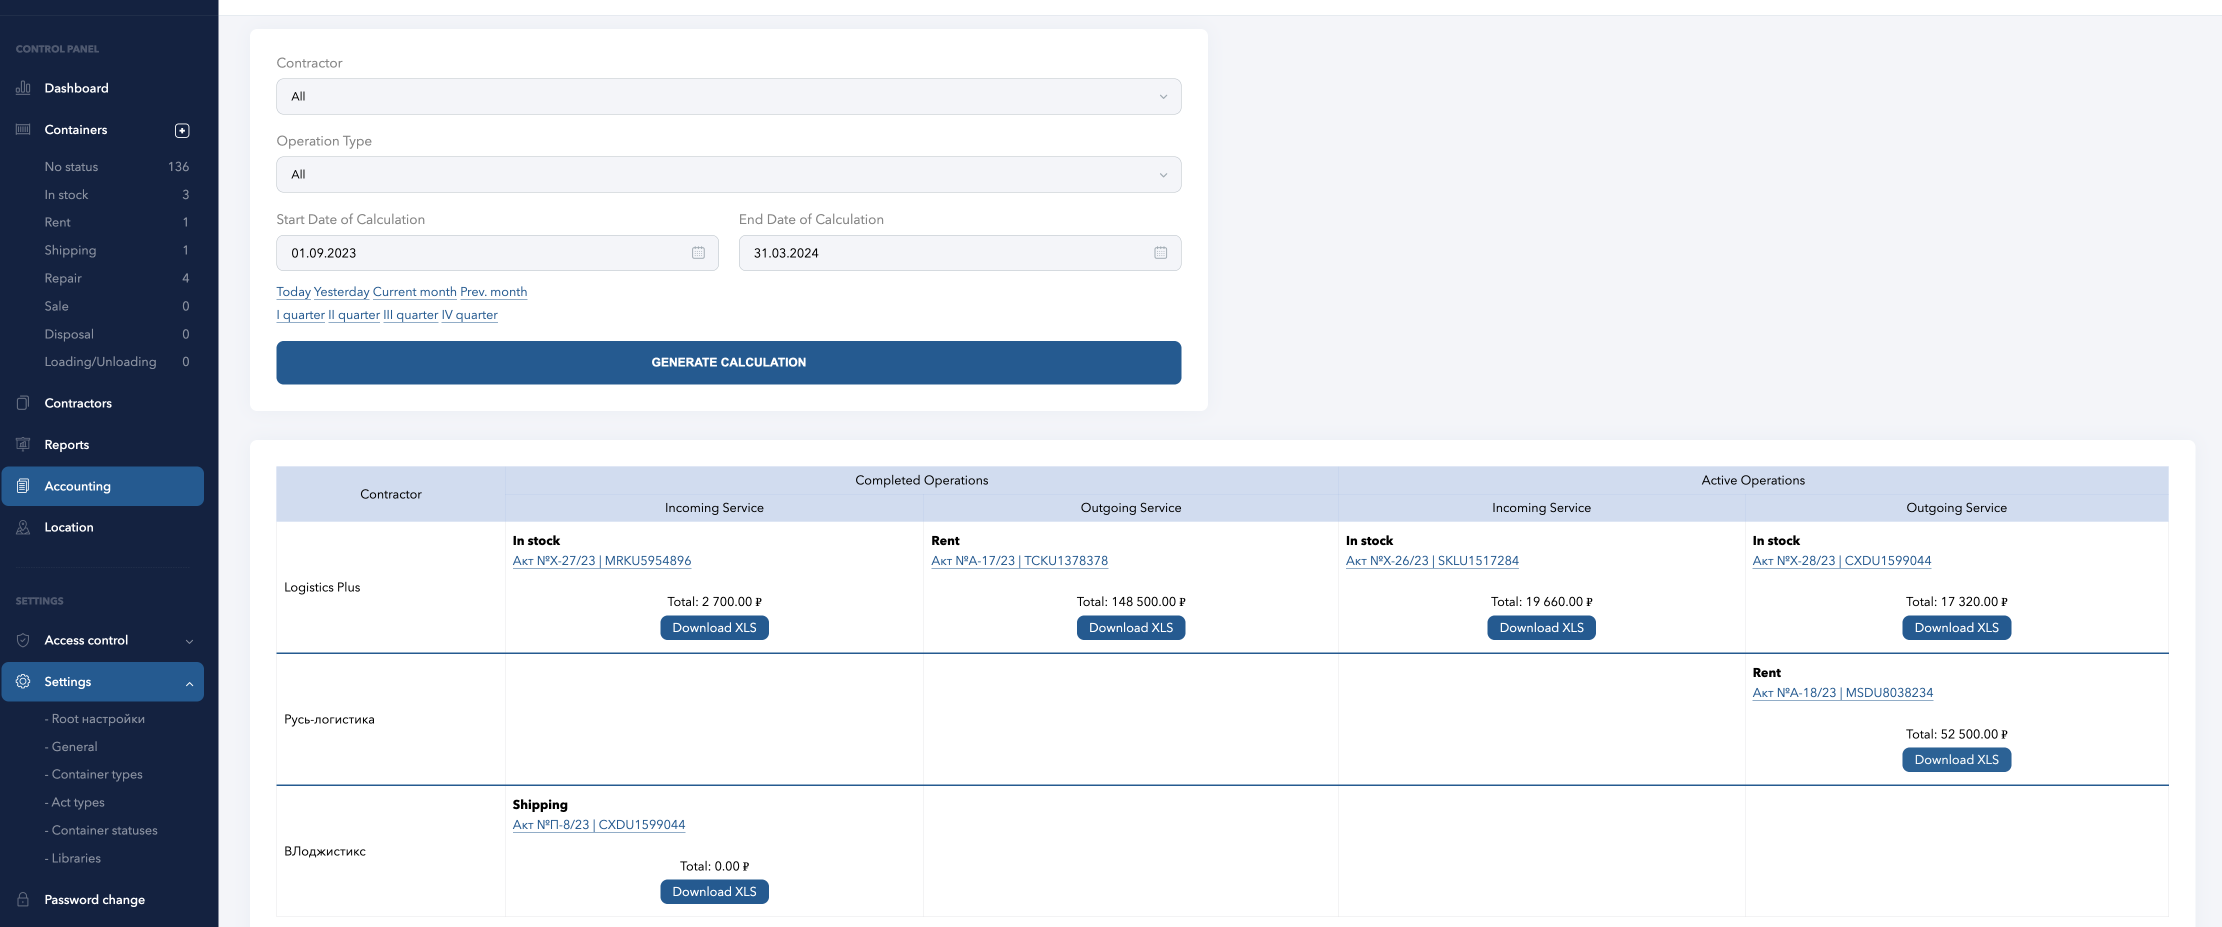Click the Password change lock icon

(x=22, y=899)
